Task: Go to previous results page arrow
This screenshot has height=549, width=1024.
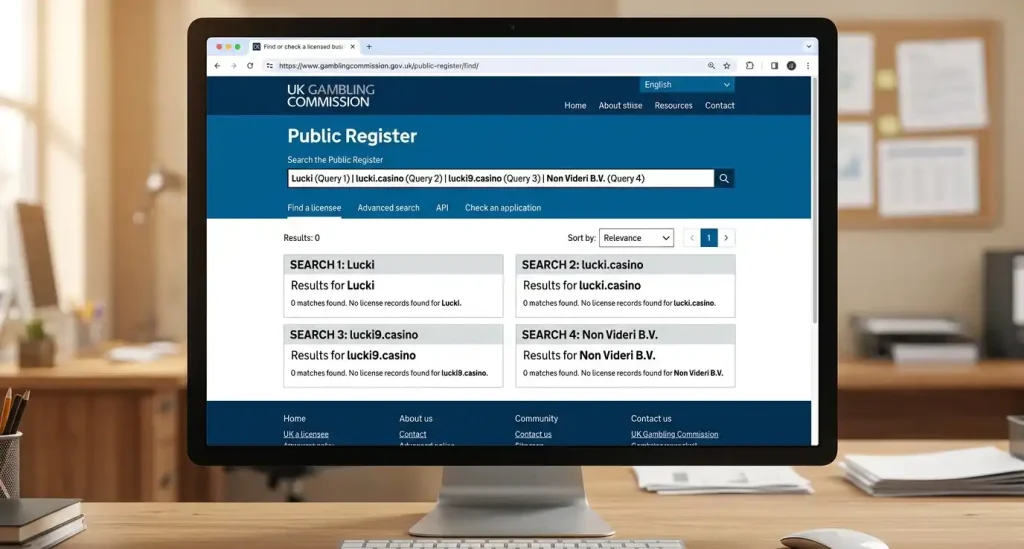Action: [692, 238]
